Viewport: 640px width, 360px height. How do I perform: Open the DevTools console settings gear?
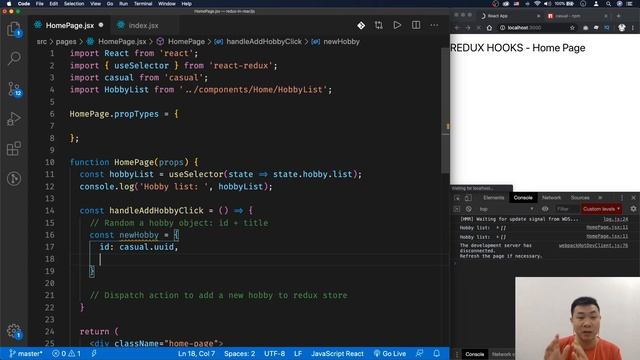[x=633, y=209]
